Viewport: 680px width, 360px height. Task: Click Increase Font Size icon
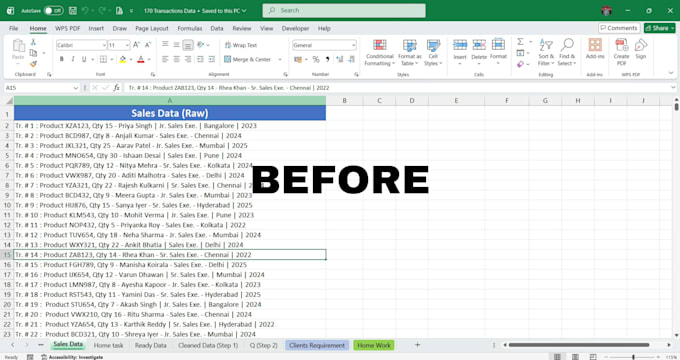pyautogui.click(x=136, y=45)
